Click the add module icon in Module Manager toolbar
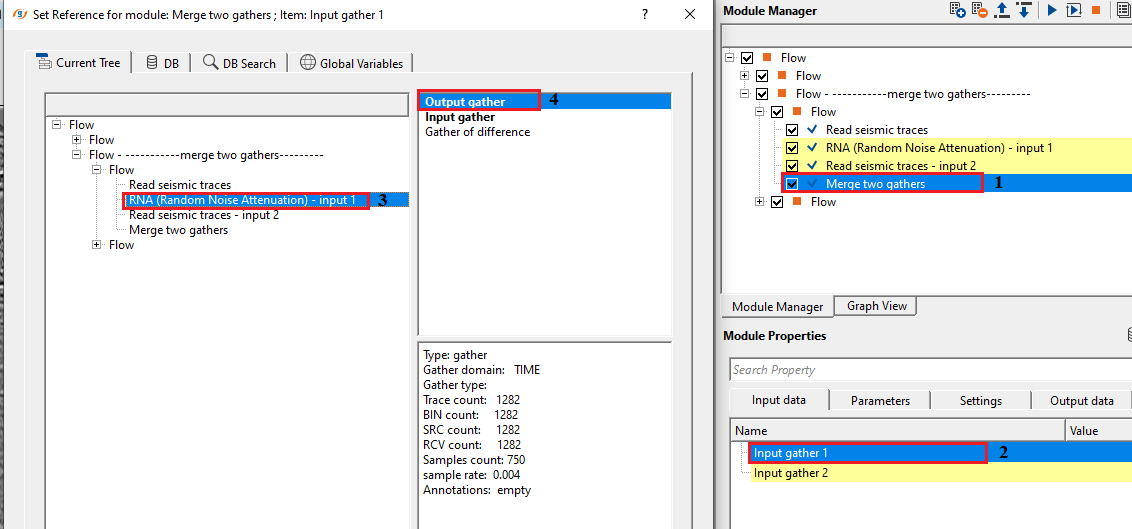This screenshot has height=529, width=1132. click(957, 10)
